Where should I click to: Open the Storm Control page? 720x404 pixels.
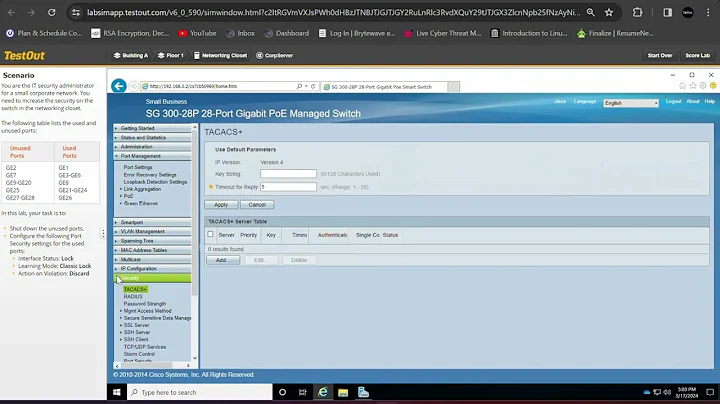pyautogui.click(x=139, y=354)
